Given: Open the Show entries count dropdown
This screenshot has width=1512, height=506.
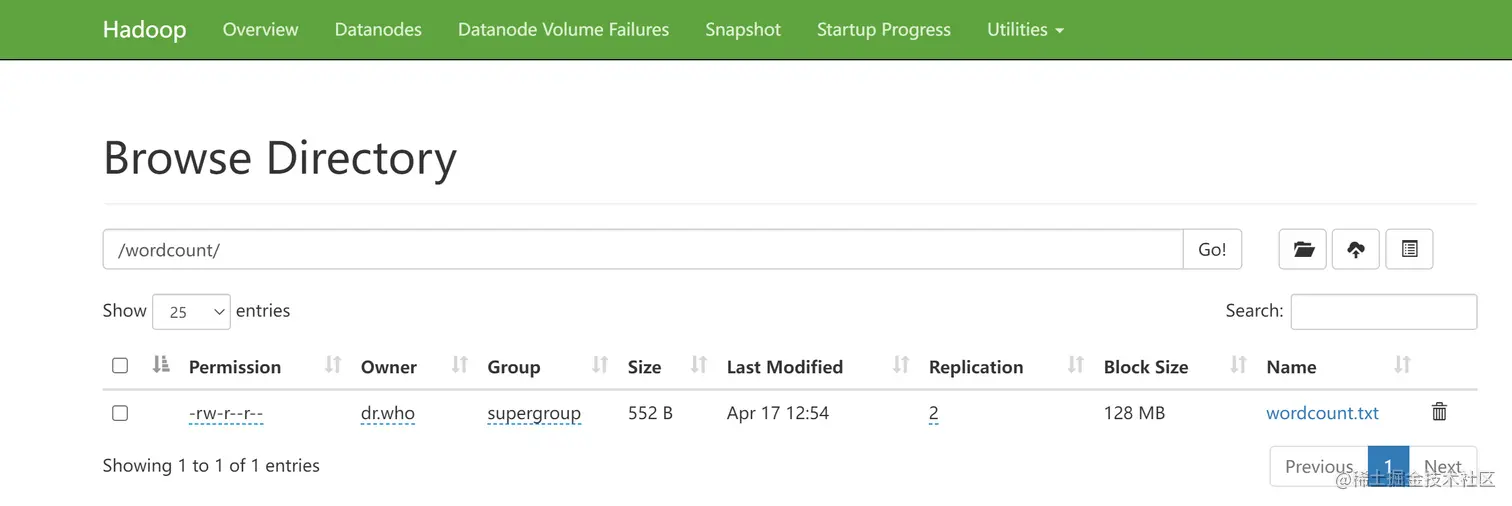Looking at the screenshot, I should (191, 312).
